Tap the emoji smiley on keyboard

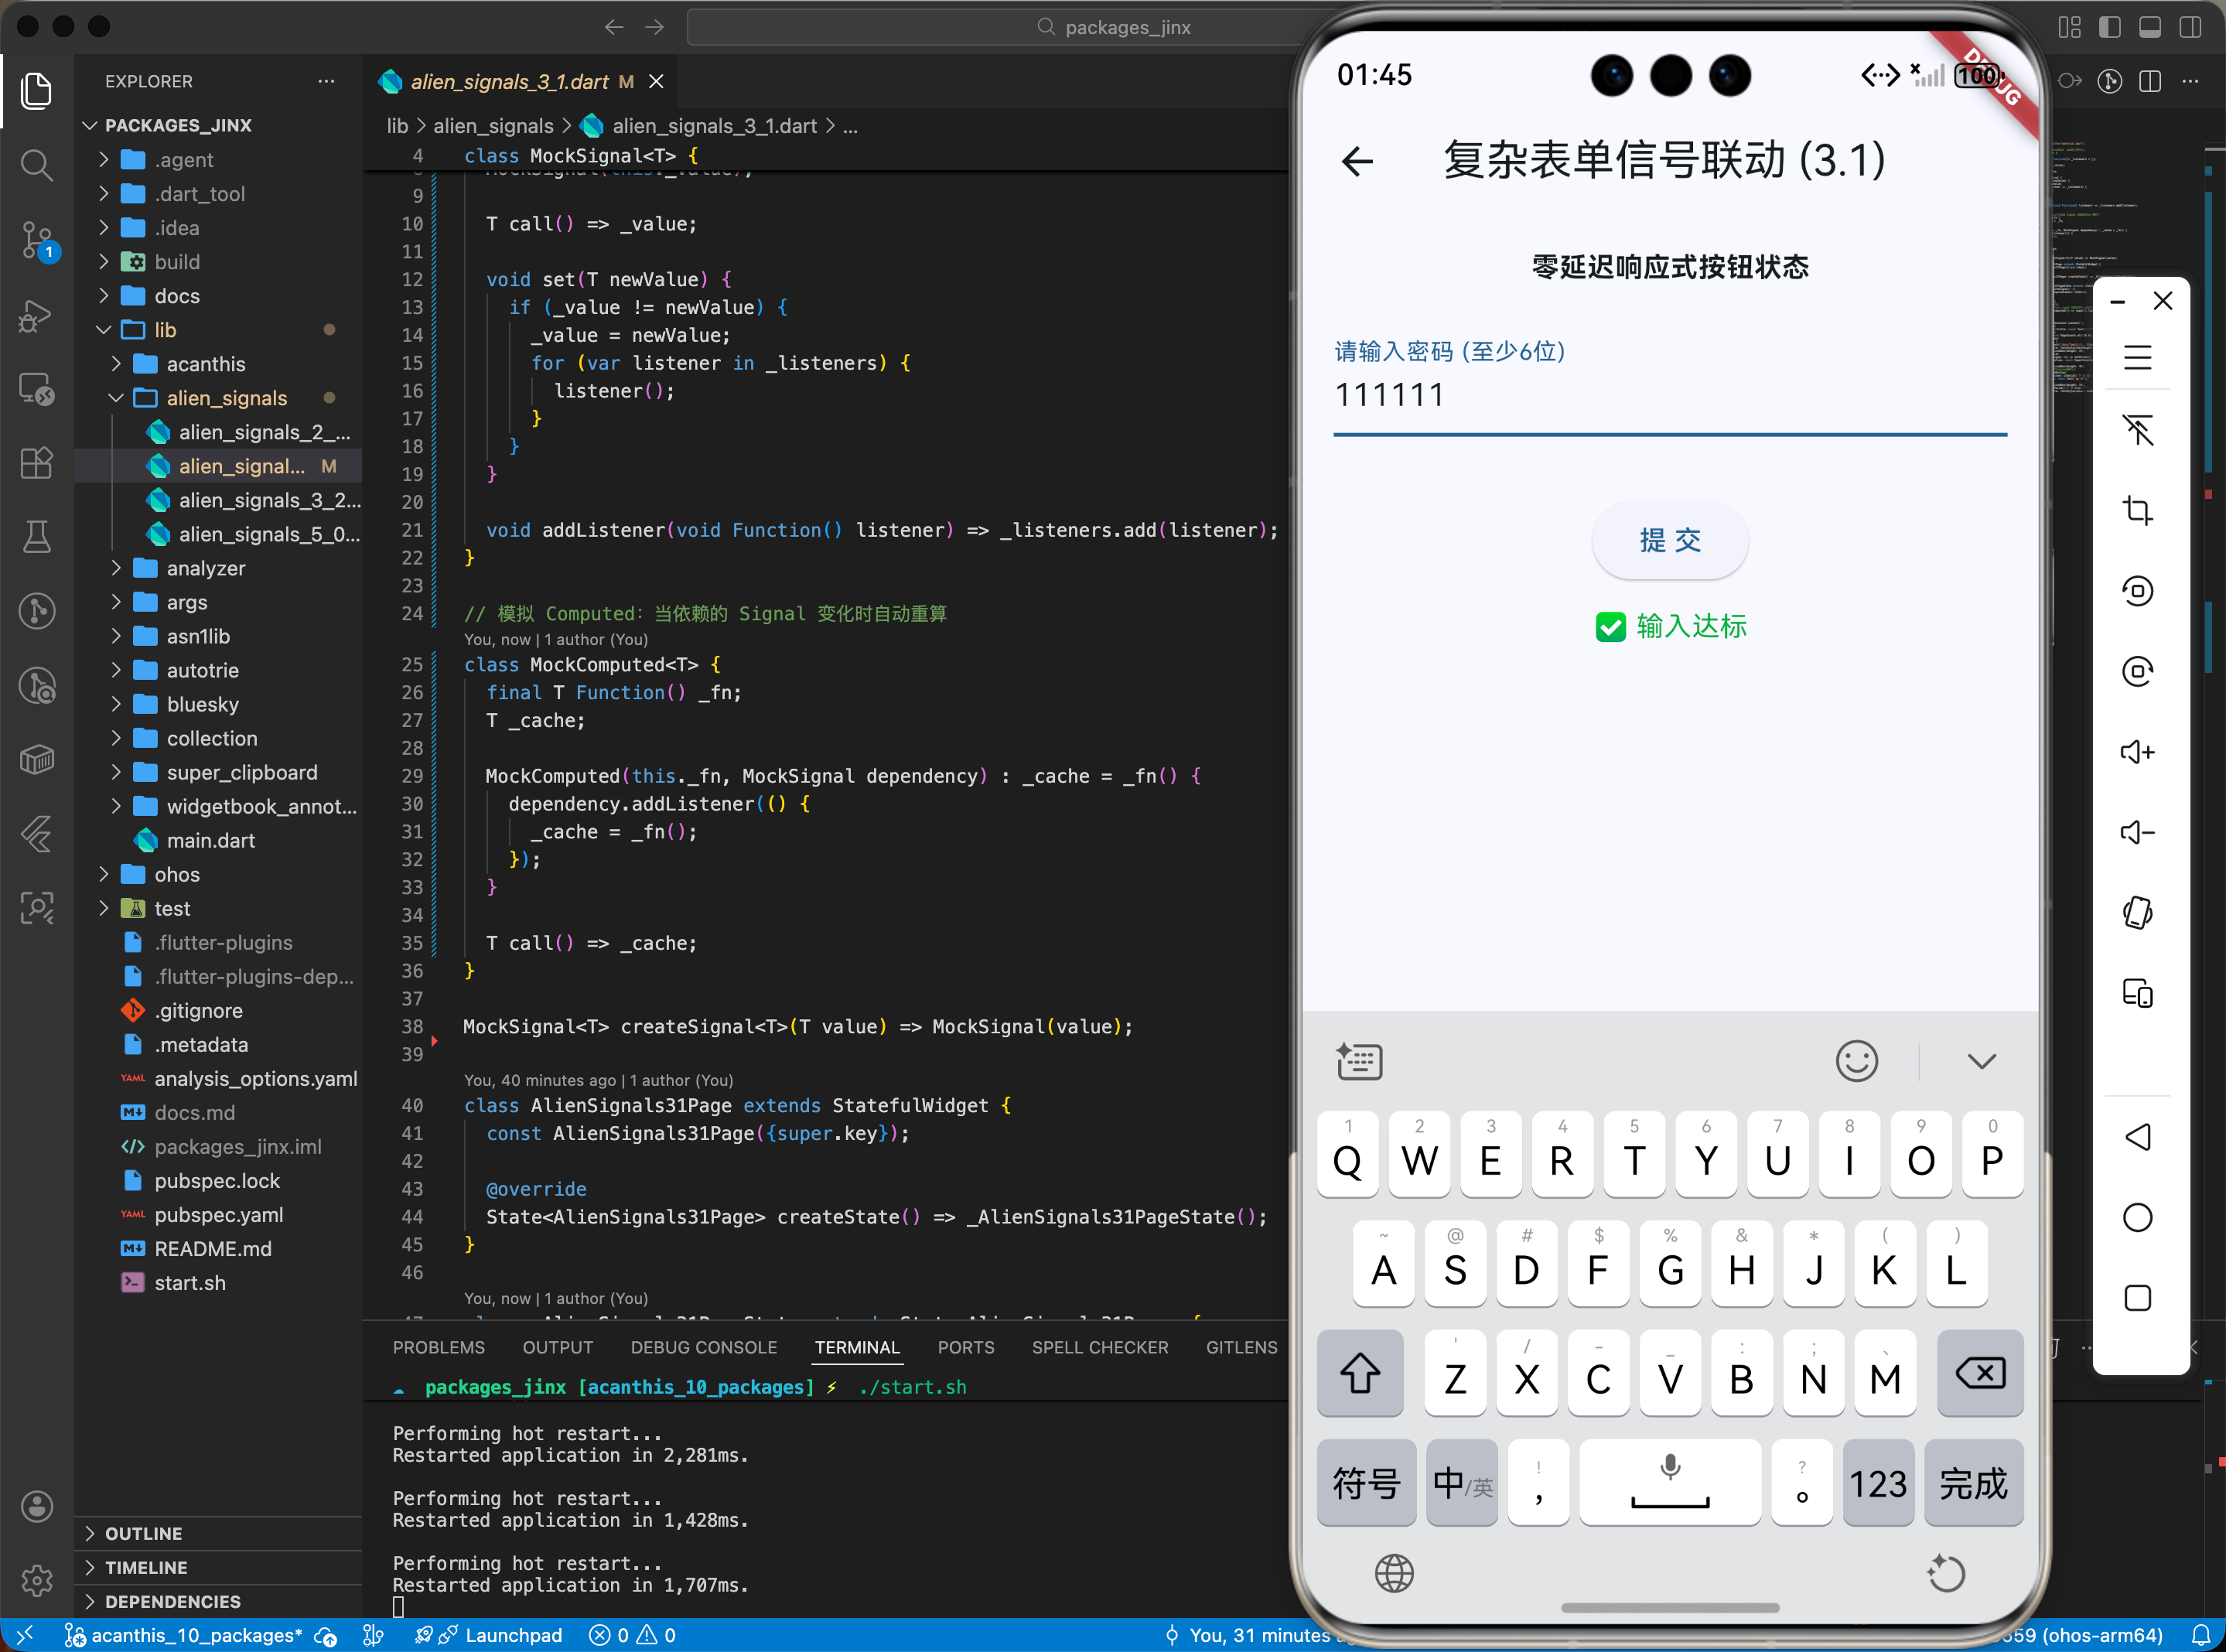[1856, 1061]
